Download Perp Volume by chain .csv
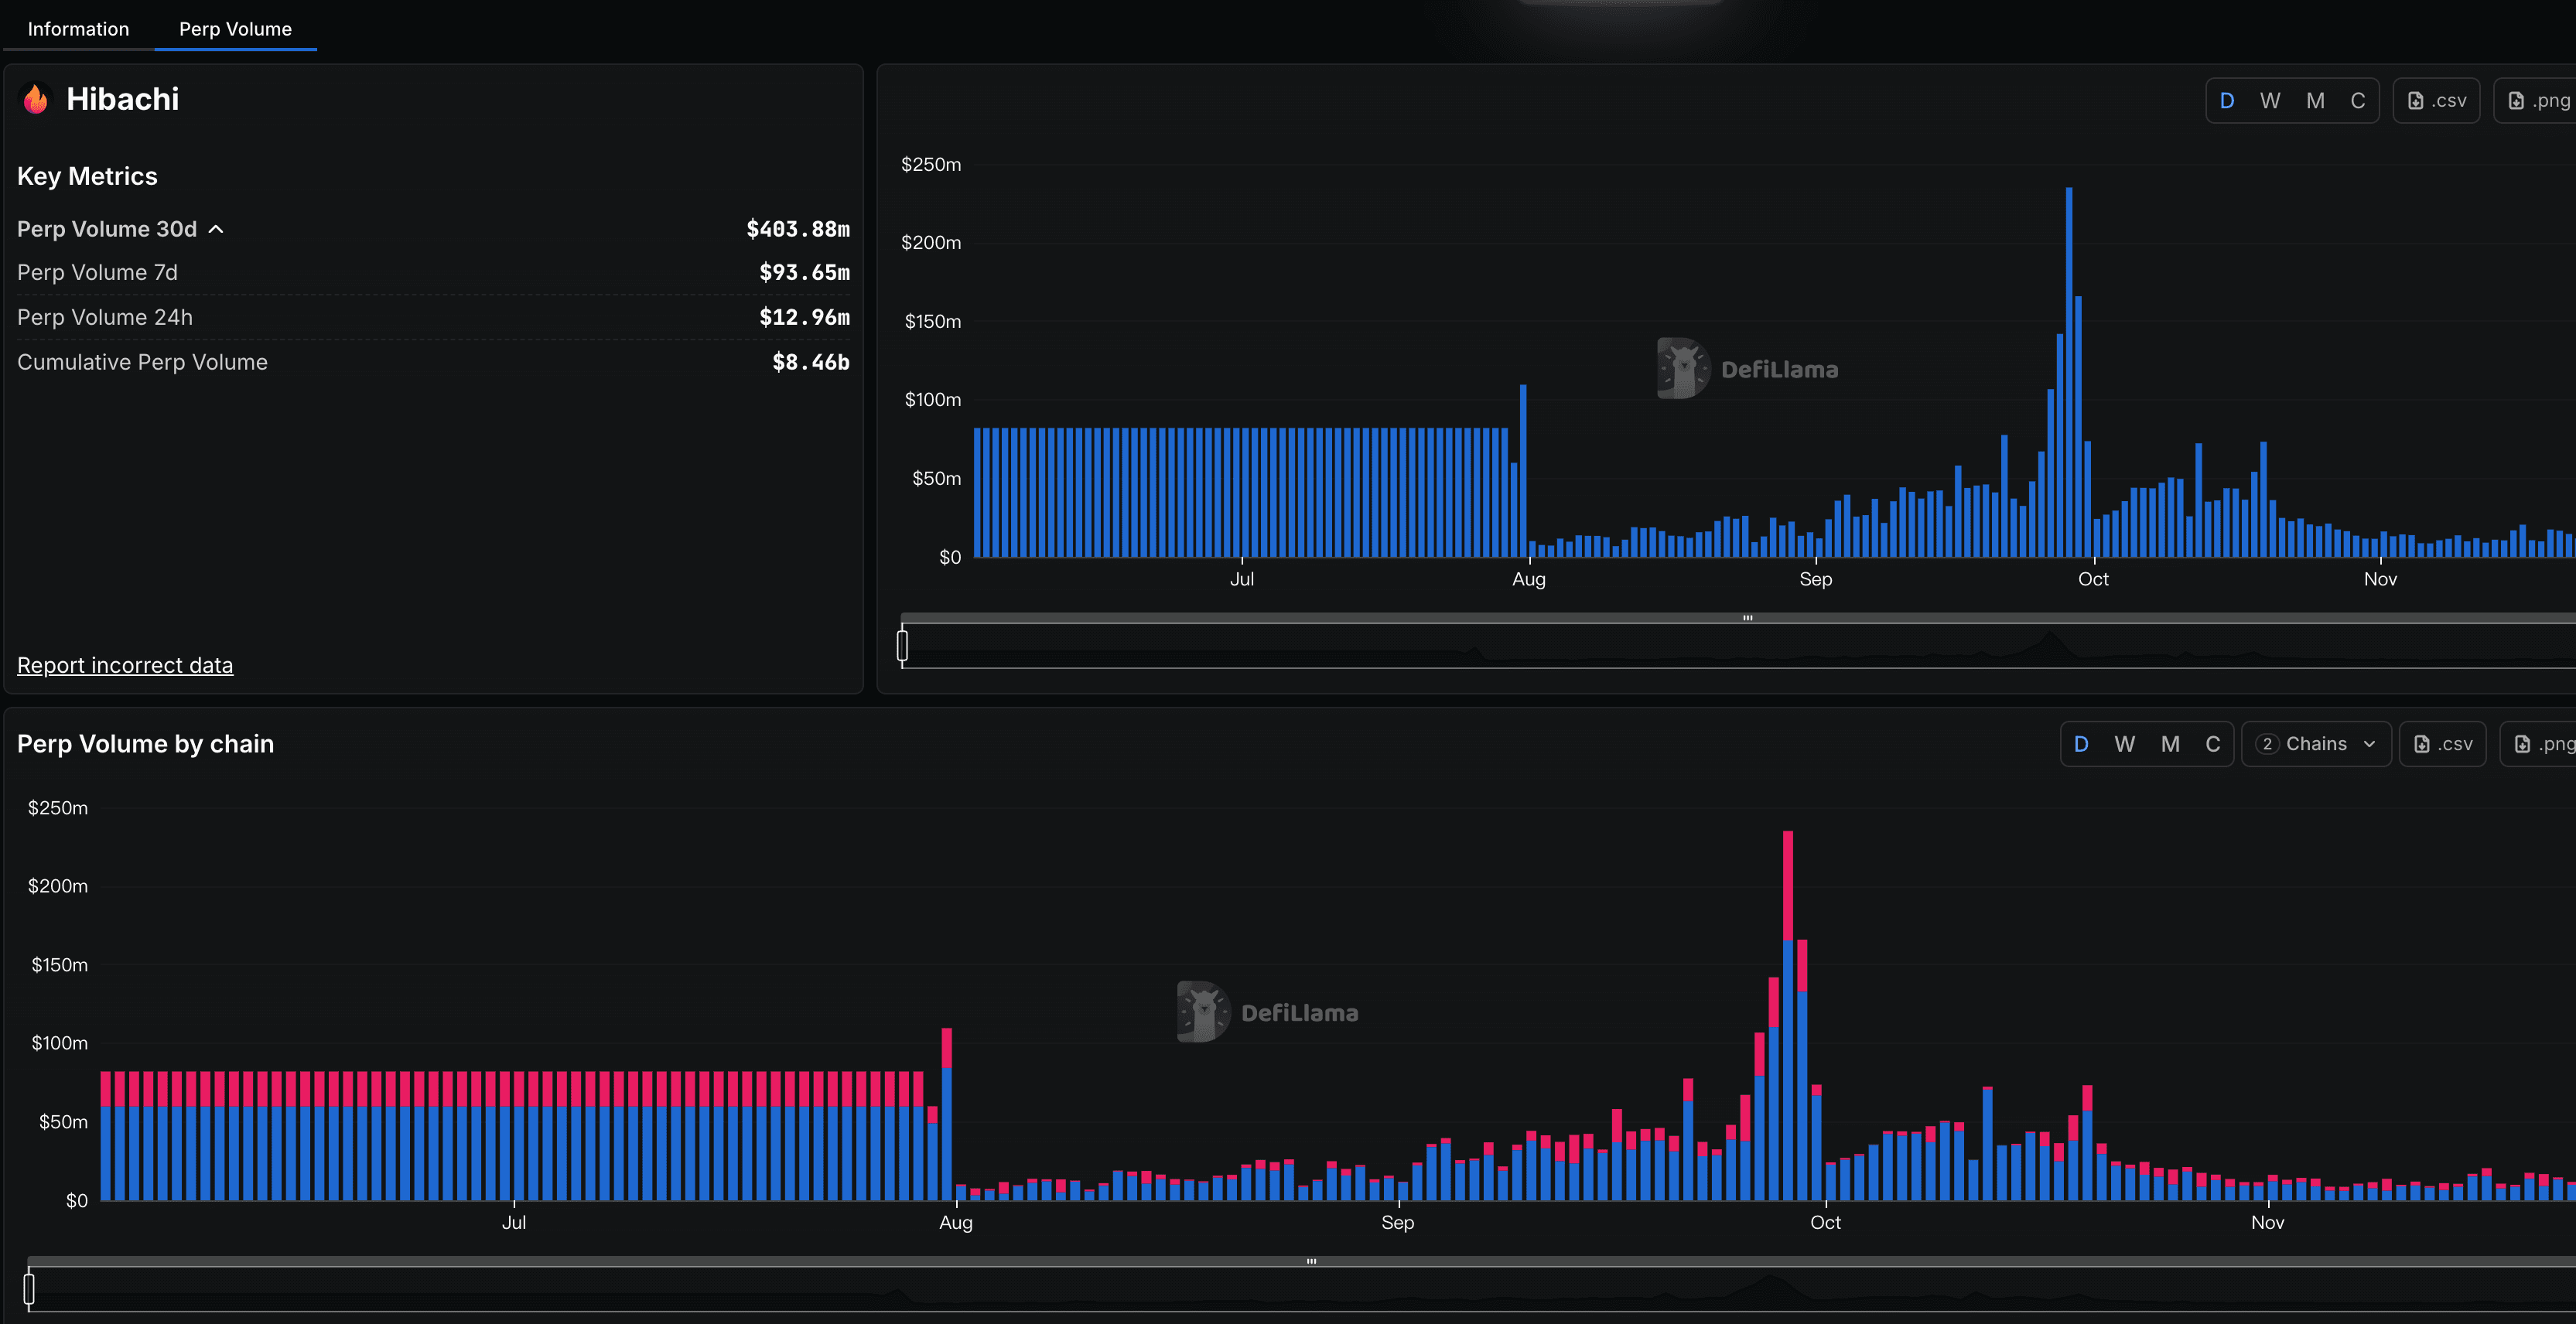 click(x=2442, y=744)
